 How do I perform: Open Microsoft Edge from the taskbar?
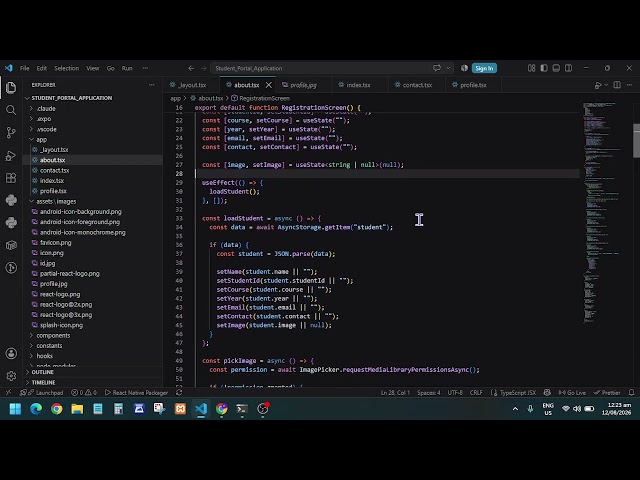click(x=36, y=409)
